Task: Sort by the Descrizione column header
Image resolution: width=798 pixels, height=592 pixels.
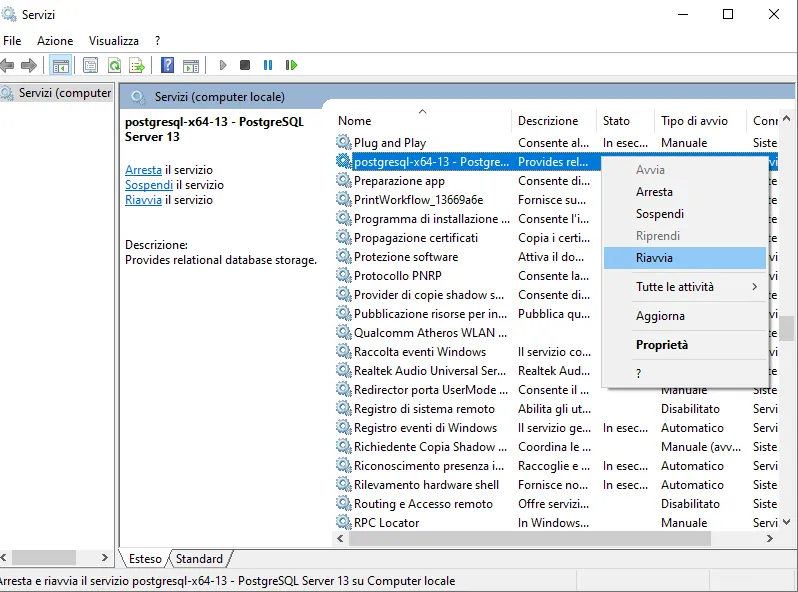Action: click(x=553, y=121)
